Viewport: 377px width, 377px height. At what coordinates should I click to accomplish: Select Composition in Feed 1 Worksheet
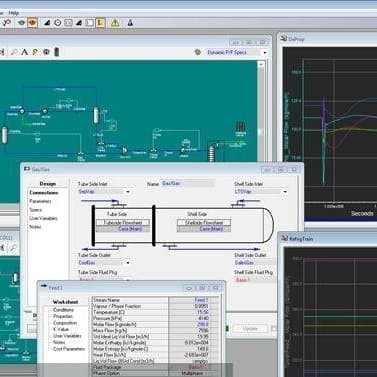coord(65,323)
